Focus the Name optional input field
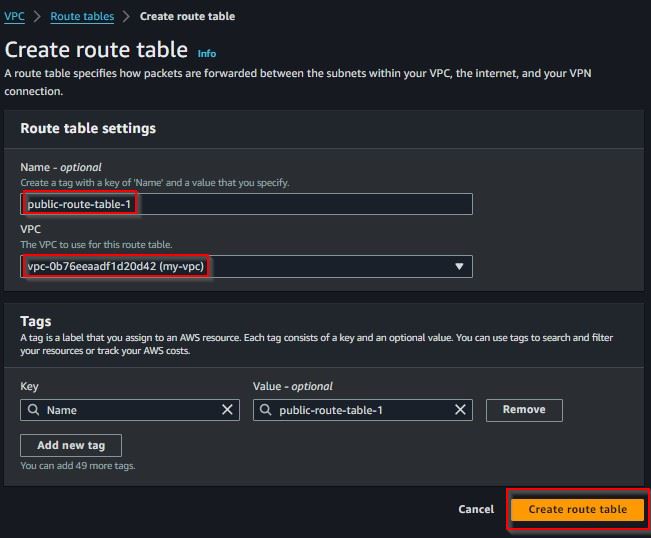651x538 pixels. pyautogui.click(x=246, y=204)
